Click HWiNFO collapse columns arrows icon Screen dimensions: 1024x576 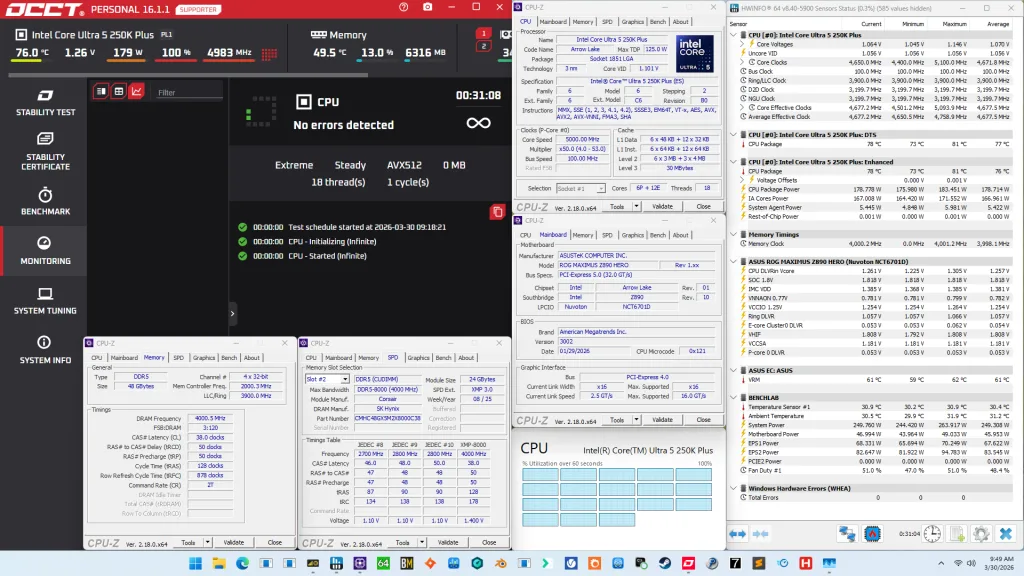click(761, 534)
